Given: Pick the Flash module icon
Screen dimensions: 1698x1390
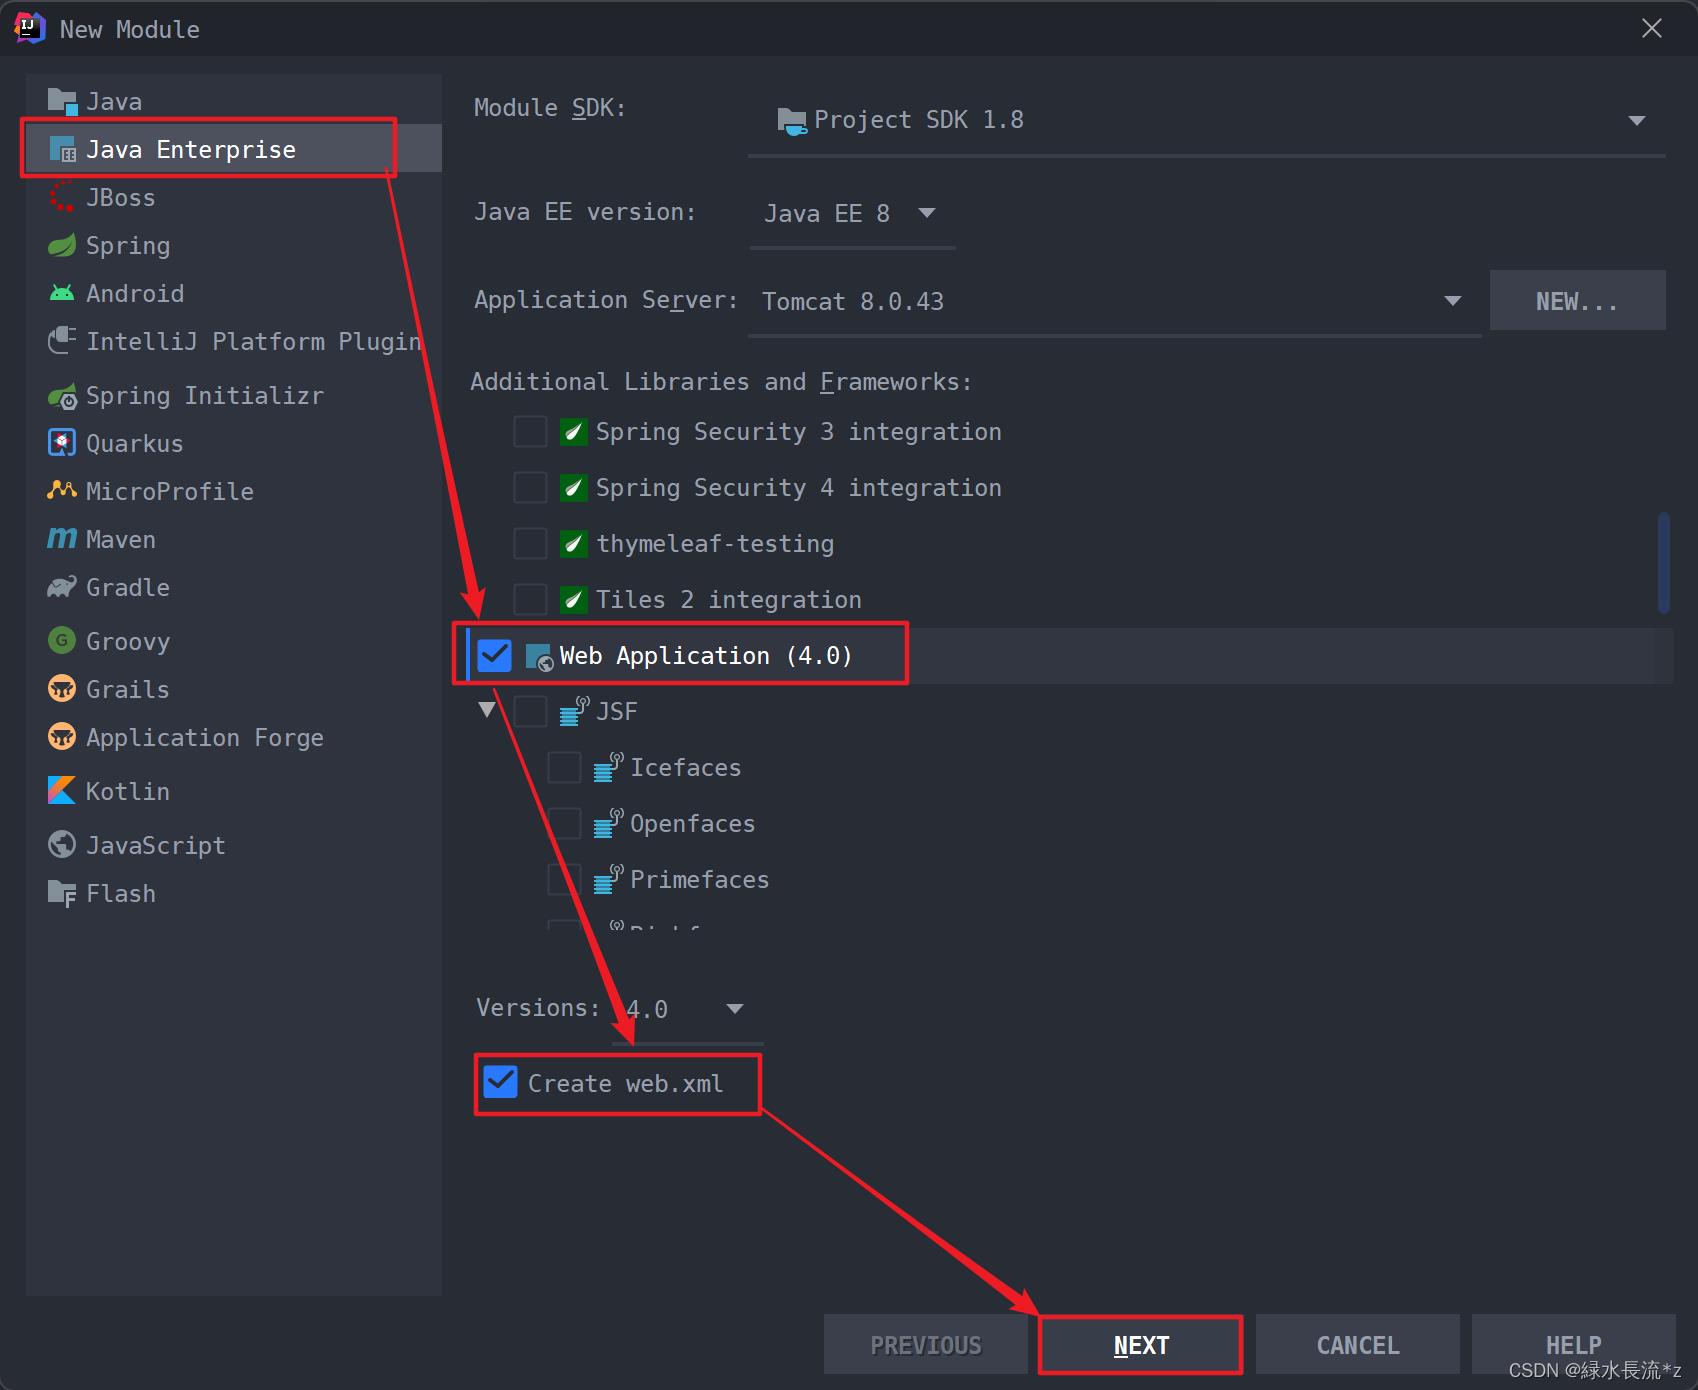Looking at the screenshot, I should (62, 893).
